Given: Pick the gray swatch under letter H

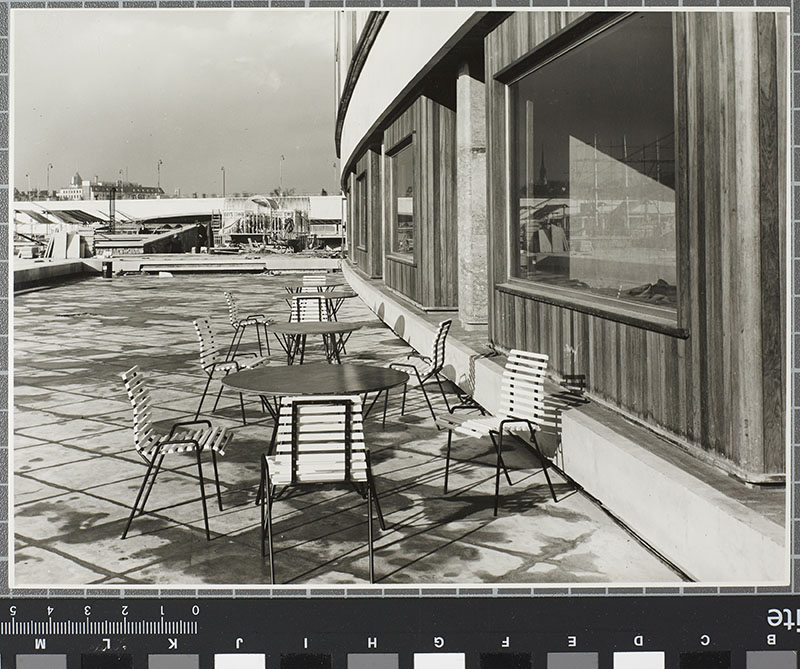Looking at the screenshot, I should click(x=372, y=660).
